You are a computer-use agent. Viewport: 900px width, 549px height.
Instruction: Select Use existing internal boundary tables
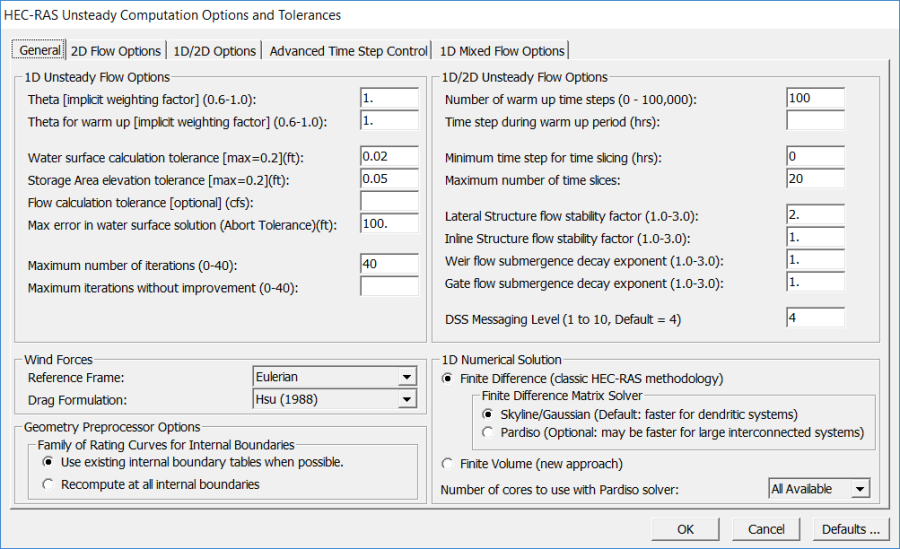tap(193, 462)
